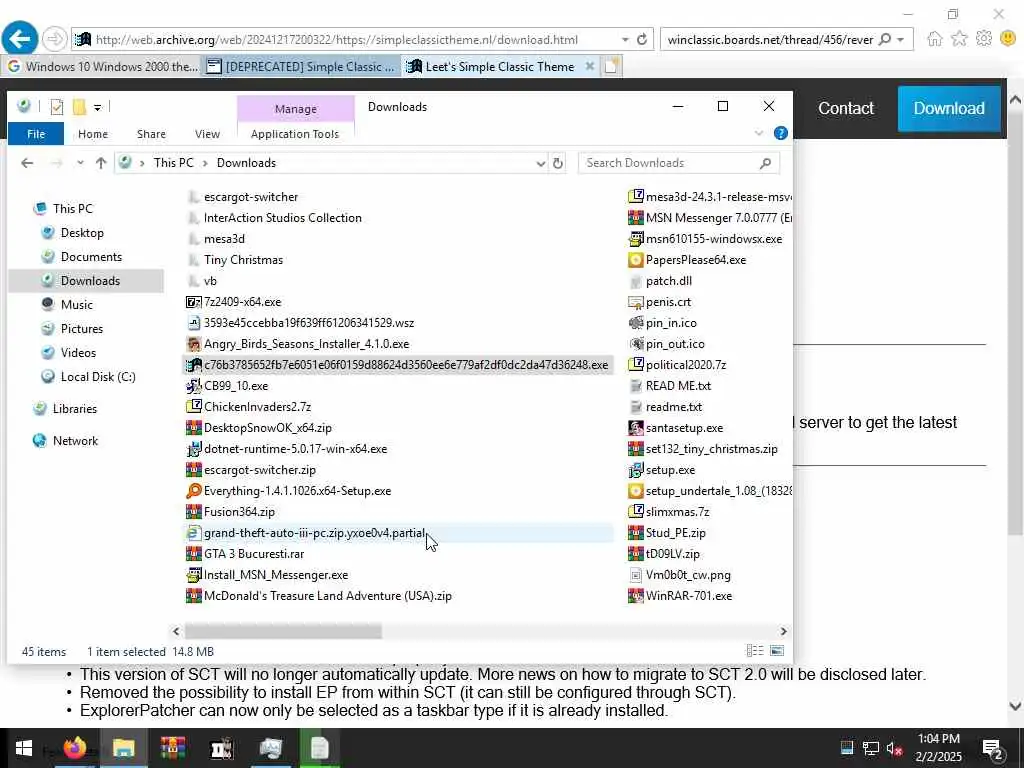Screen dimensions: 1024x768
Task: Click the Windows Start button
Action: pos(24,748)
